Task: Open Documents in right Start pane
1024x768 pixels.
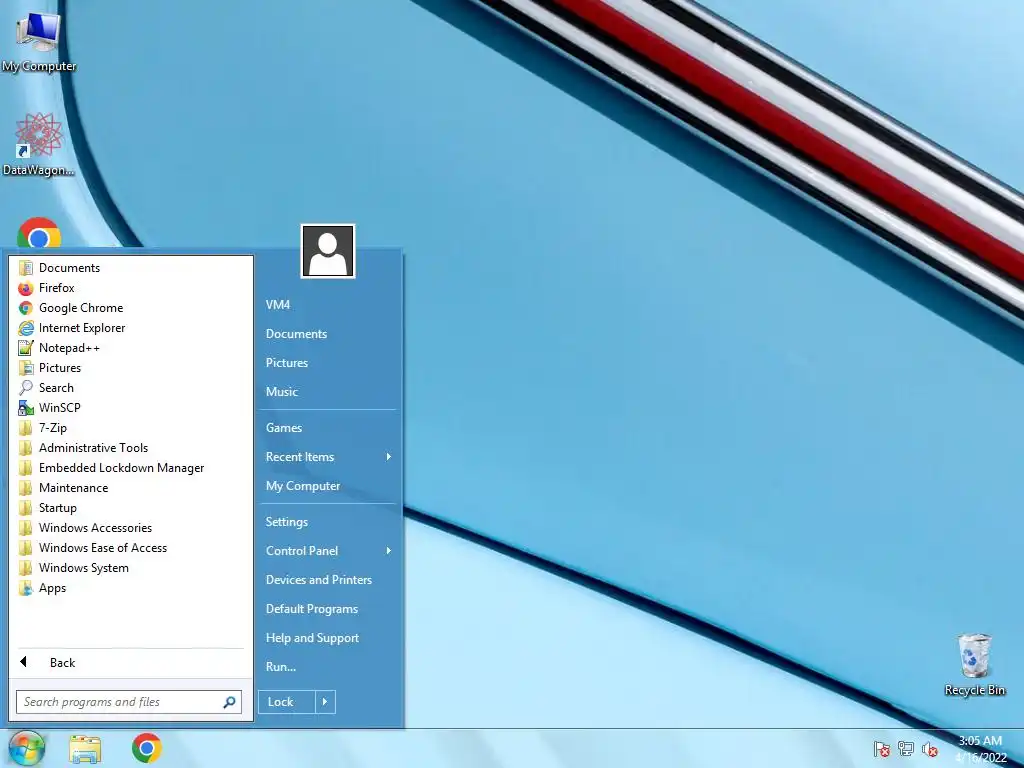Action: click(296, 334)
